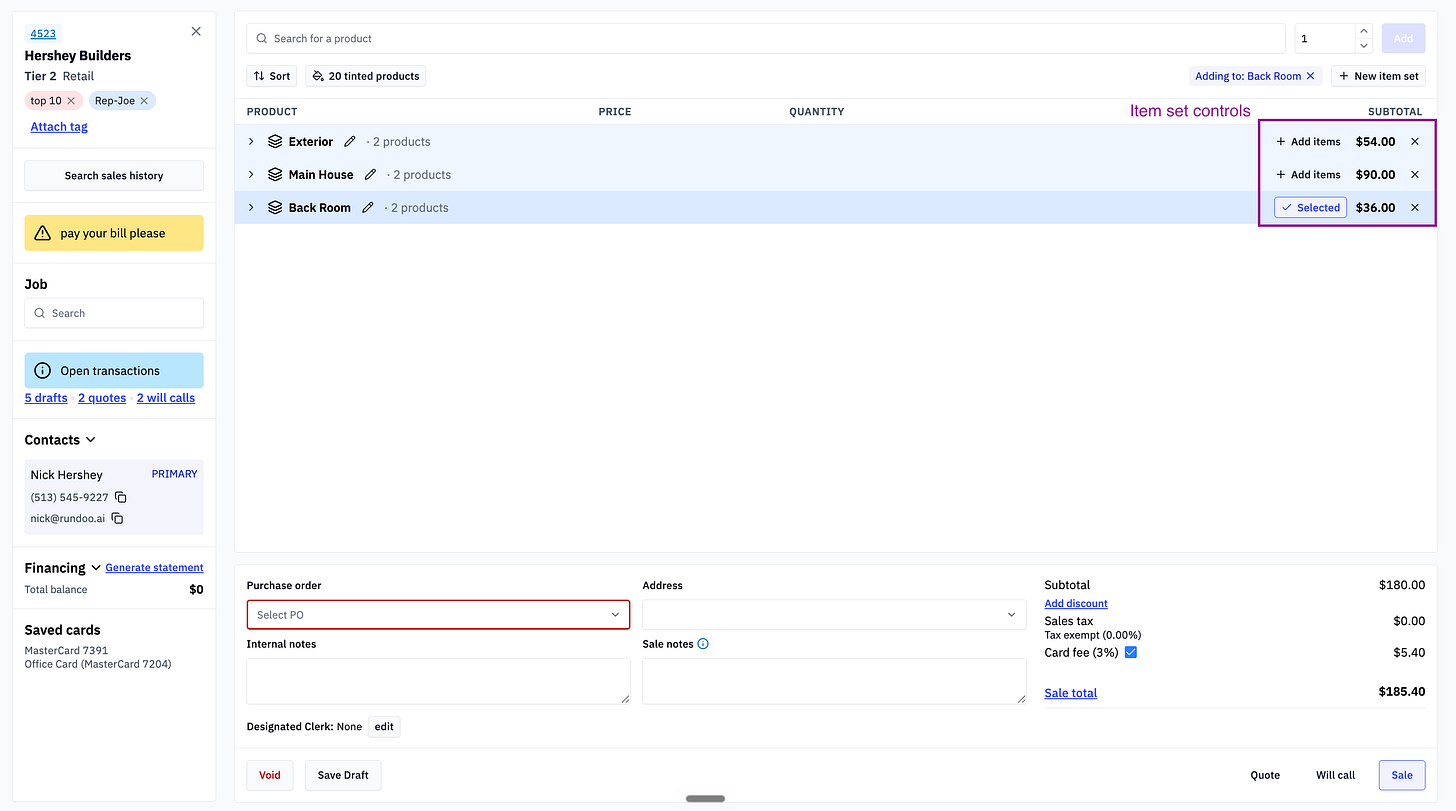The width and height of the screenshot is (1456, 811).
Task: Click the Add product button
Action: pyautogui.click(x=1403, y=39)
